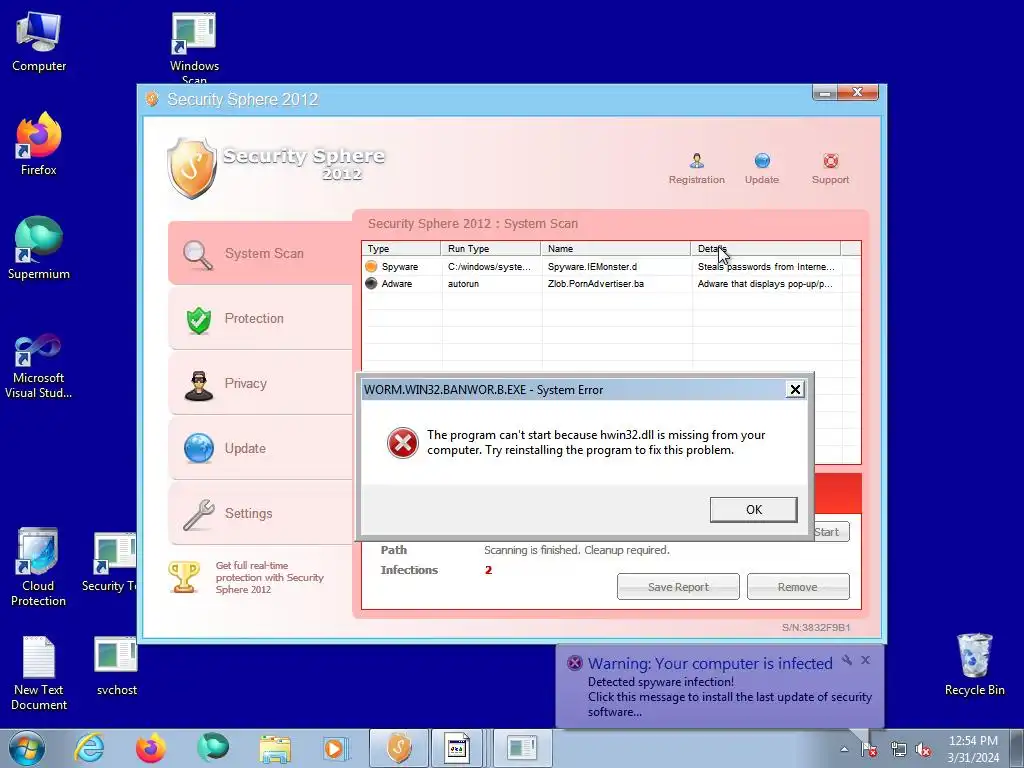Click the globe icon beside sidebar Update
This screenshot has height=768, width=1024.
(x=199, y=449)
